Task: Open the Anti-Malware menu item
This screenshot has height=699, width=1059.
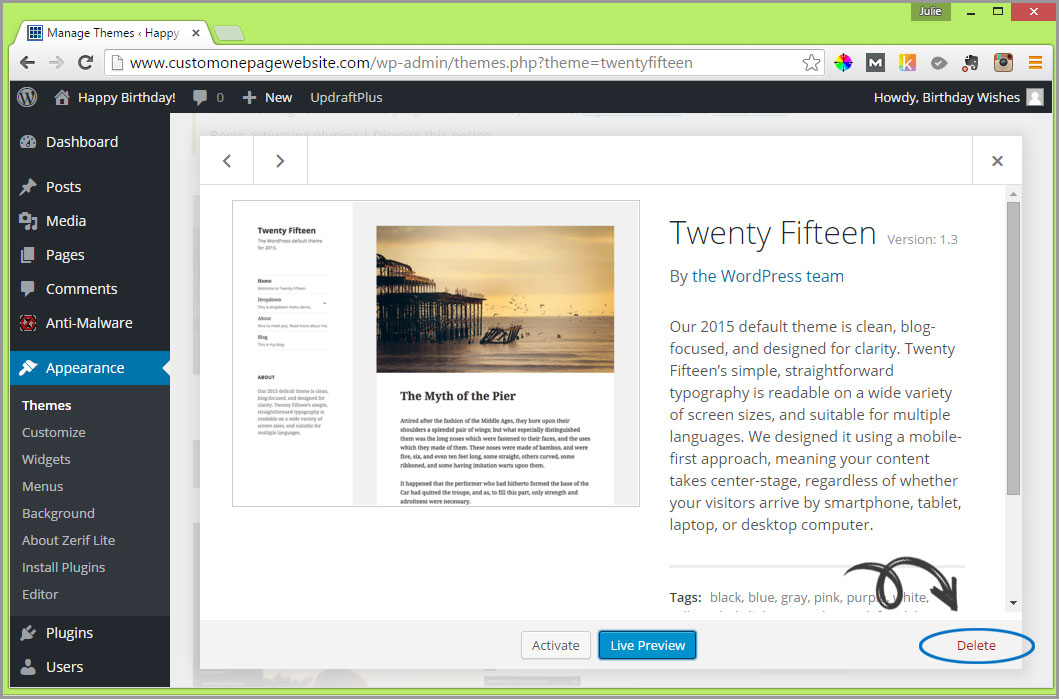Action: tap(90, 323)
